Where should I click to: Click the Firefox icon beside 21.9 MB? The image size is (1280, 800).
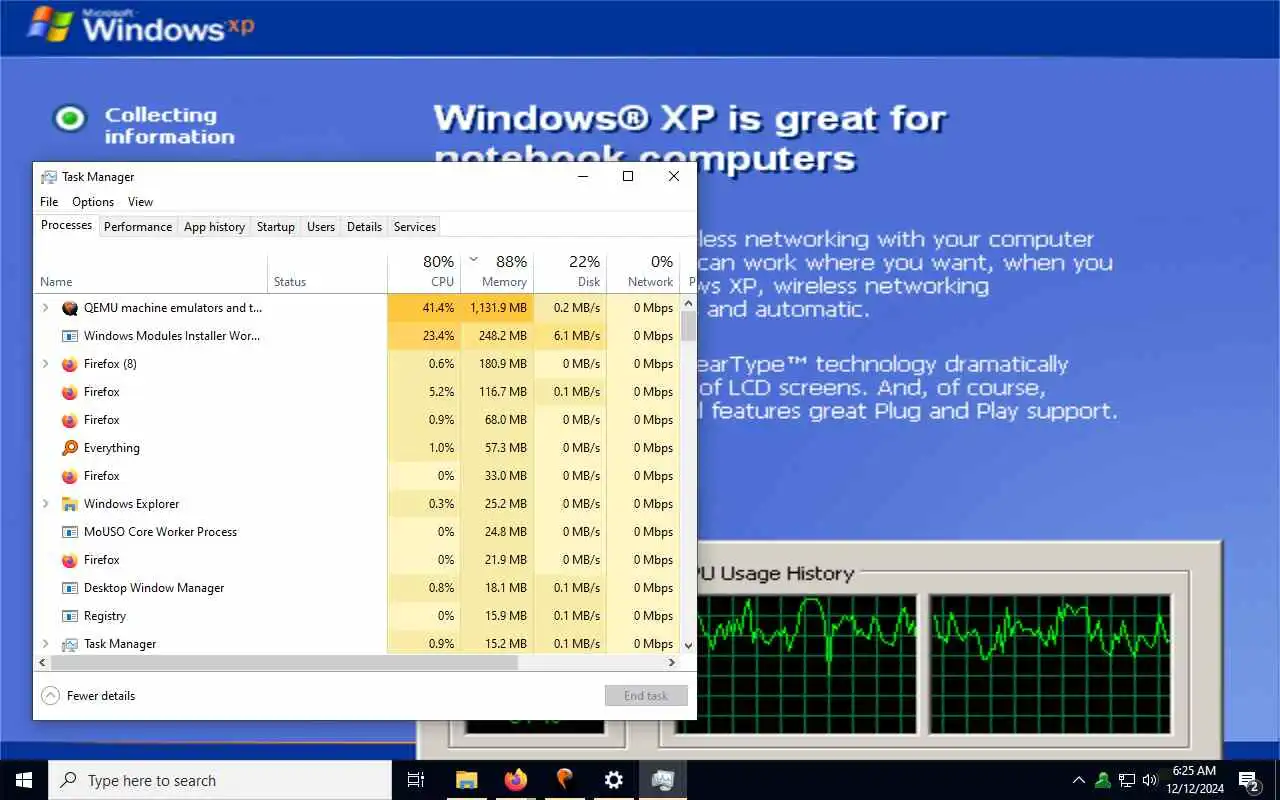[x=70, y=560]
